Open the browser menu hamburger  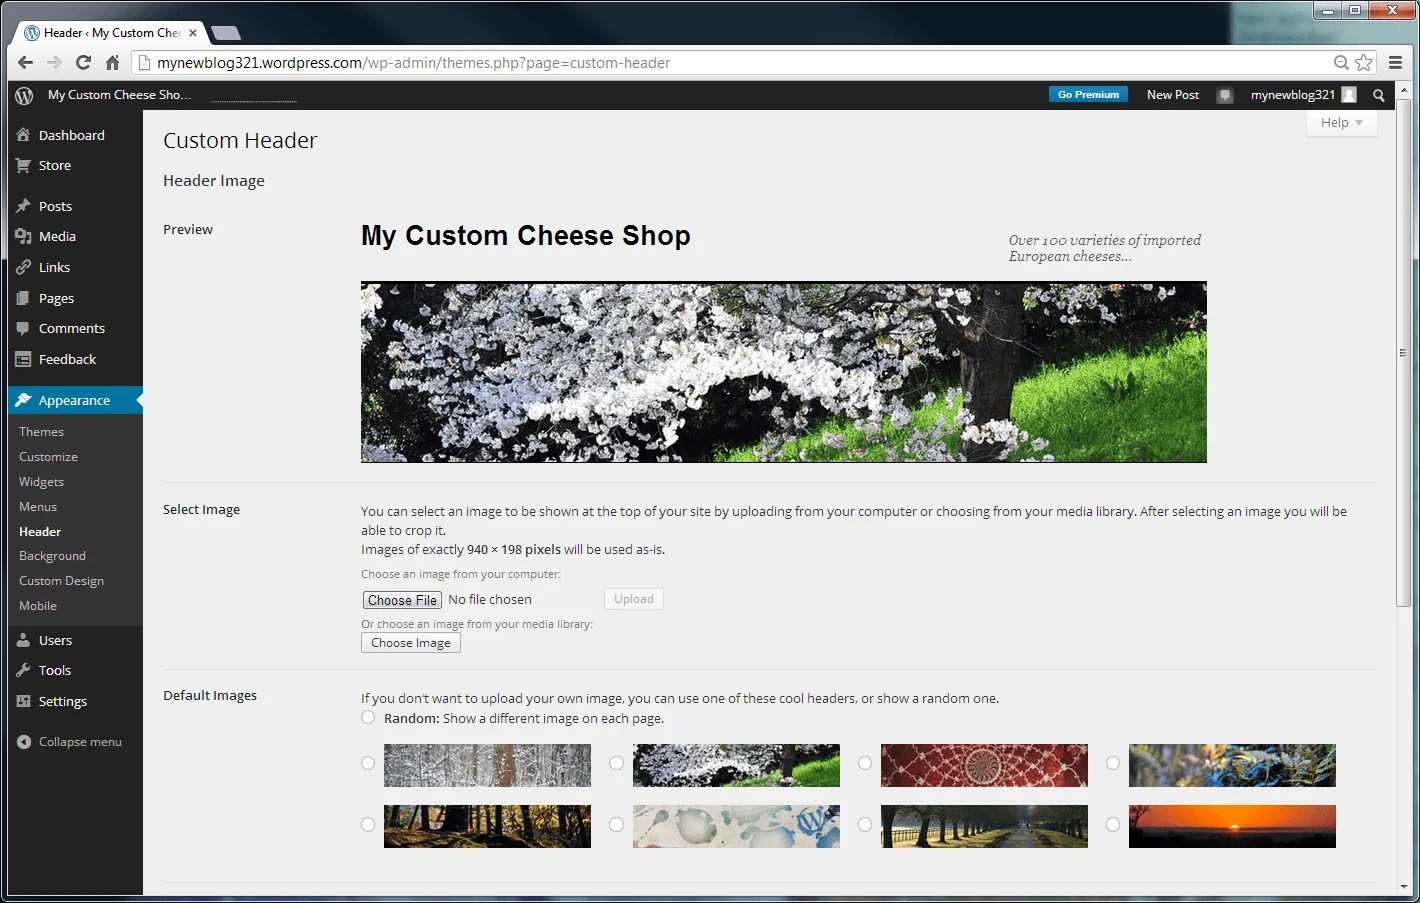click(1396, 61)
